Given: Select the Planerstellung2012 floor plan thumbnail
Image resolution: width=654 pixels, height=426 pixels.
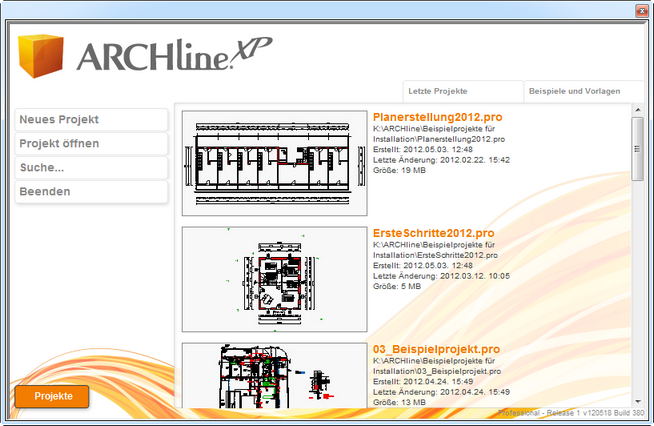Looking at the screenshot, I should (x=274, y=163).
